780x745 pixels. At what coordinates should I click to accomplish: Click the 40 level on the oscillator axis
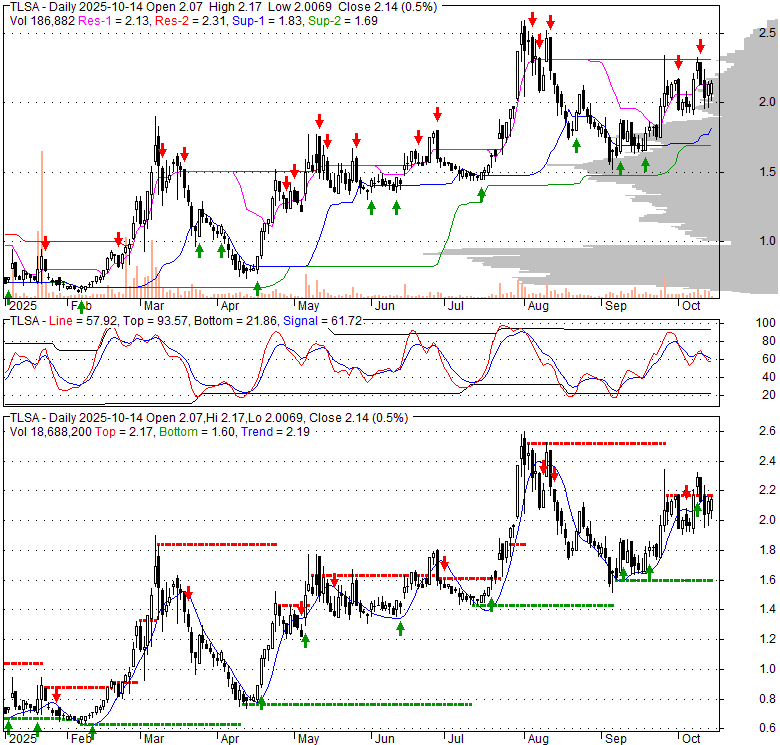[x=769, y=377]
